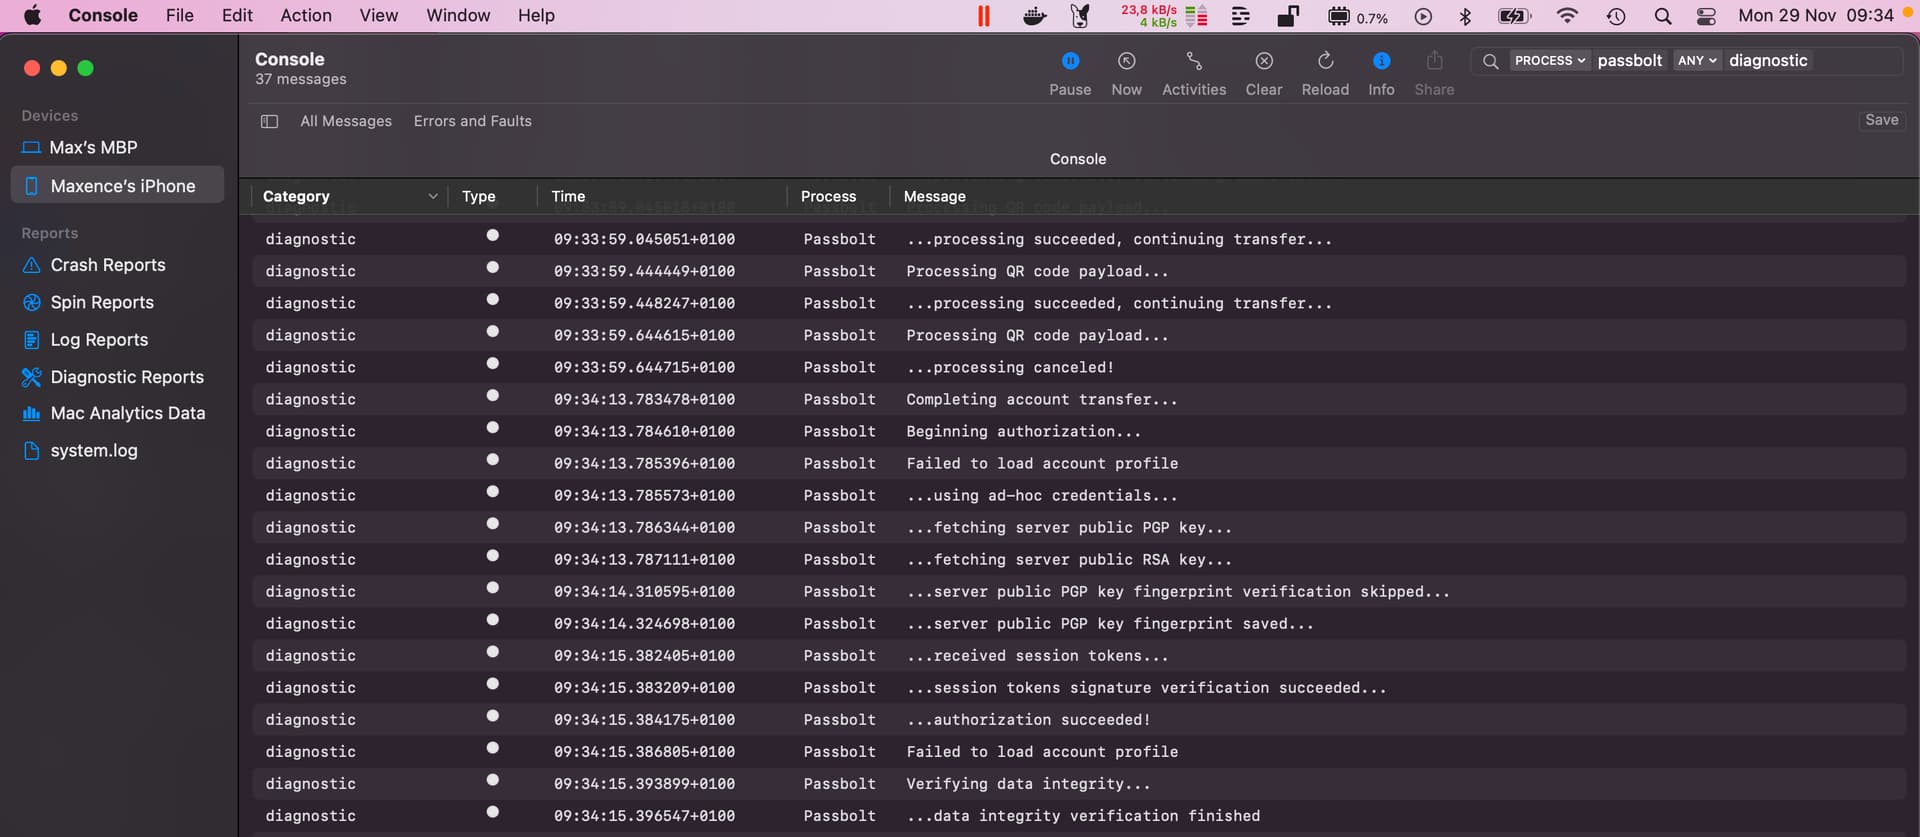Toggle the sidebar panel icon
The height and width of the screenshot is (837, 1920).
269,121
